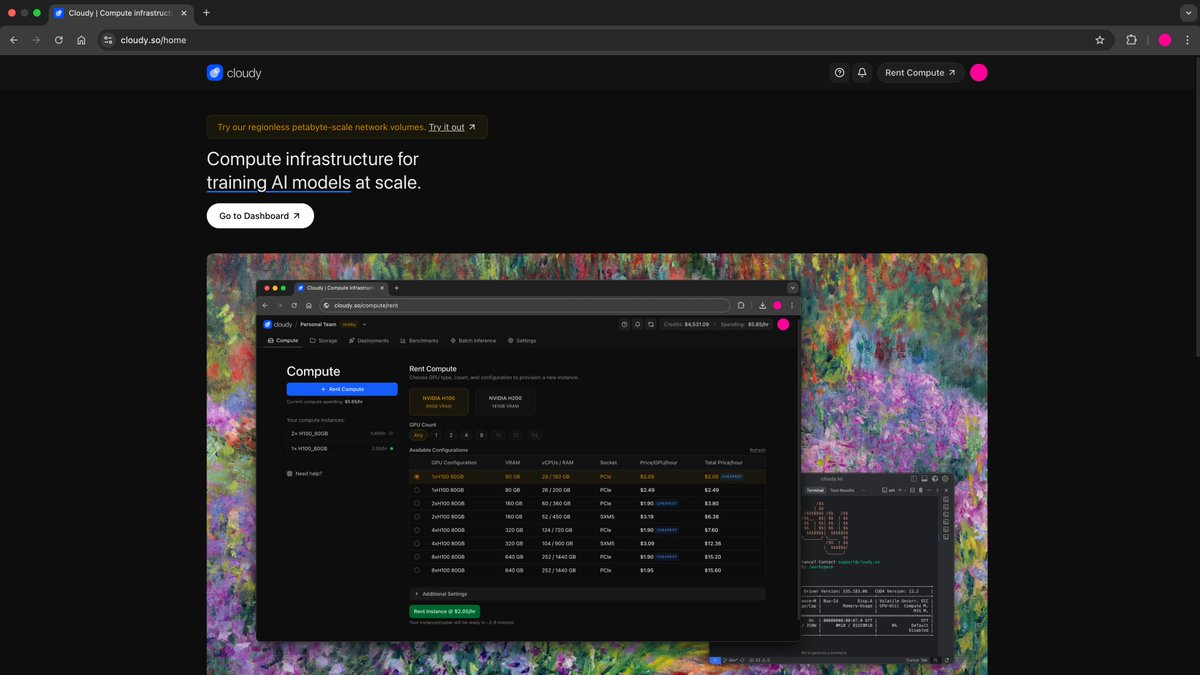In the preview, choose GPU count 8
The image size is (1200, 675).
[x=481, y=435]
